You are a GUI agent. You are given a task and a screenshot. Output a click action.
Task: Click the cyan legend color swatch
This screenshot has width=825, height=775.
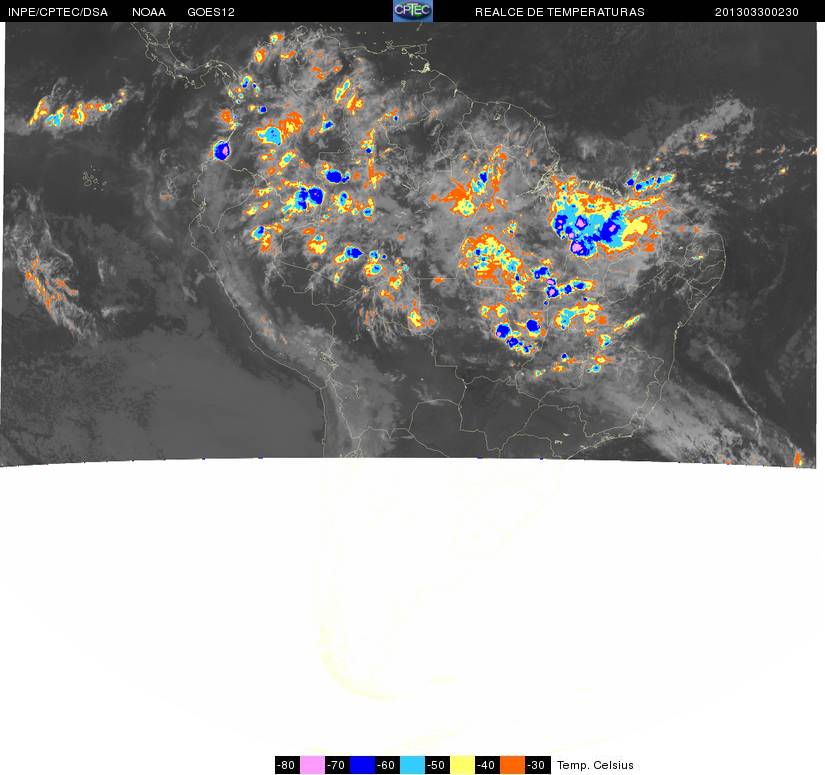(x=412, y=765)
